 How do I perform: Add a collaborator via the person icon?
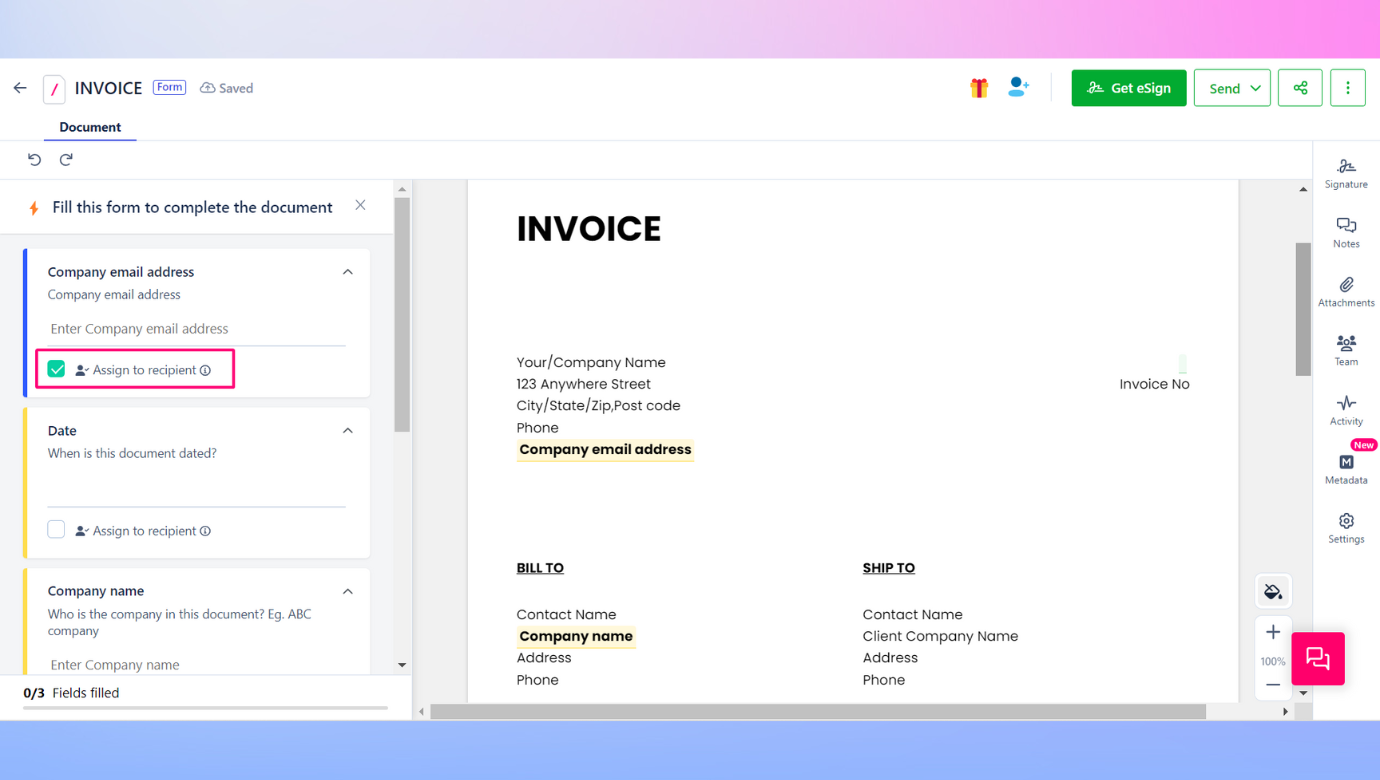point(1018,87)
